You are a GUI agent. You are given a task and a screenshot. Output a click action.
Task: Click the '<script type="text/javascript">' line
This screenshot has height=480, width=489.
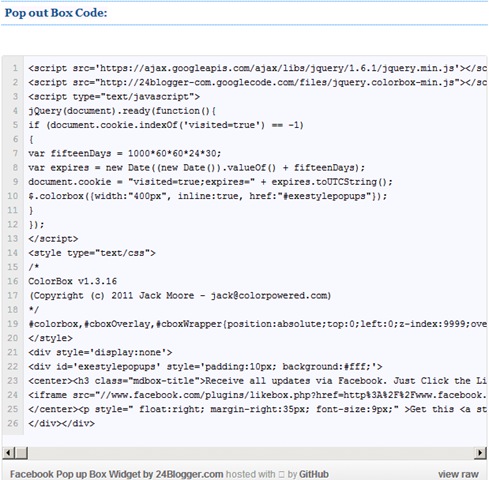coord(114,97)
